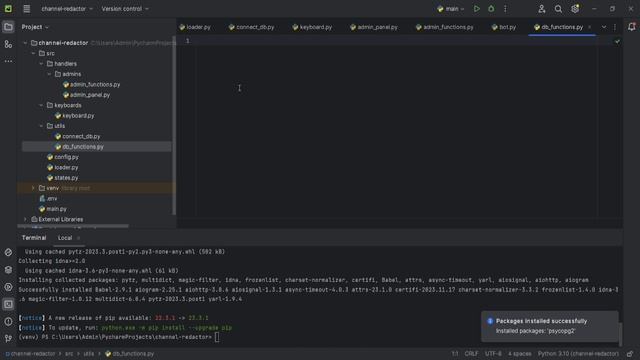Screen dimensions: 640x360
Task: Expand the venv folder
Action: tap(33, 188)
